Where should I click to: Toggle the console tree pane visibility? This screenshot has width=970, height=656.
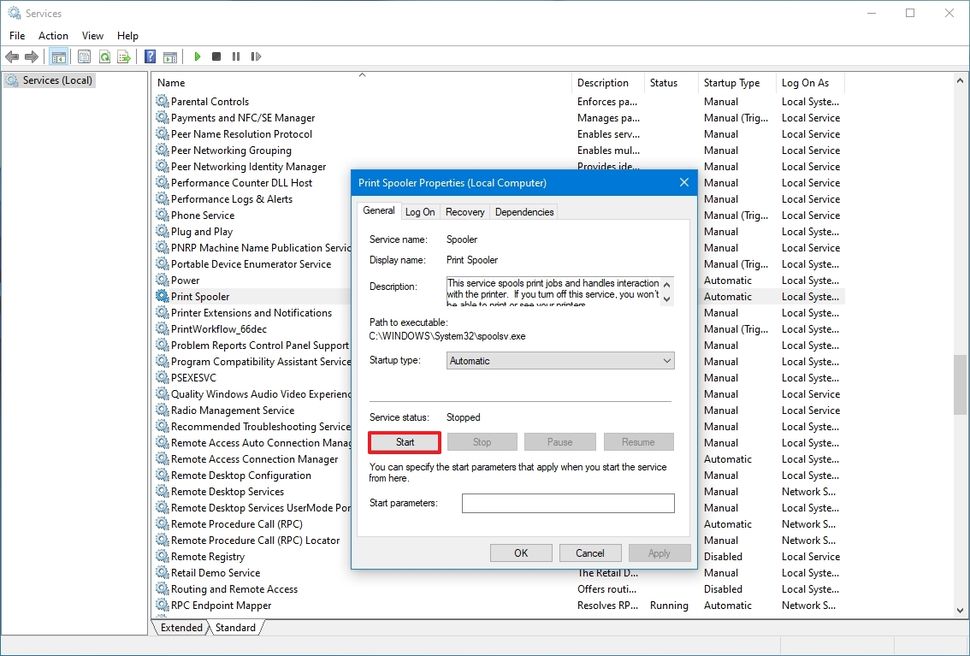[x=58, y=57]
